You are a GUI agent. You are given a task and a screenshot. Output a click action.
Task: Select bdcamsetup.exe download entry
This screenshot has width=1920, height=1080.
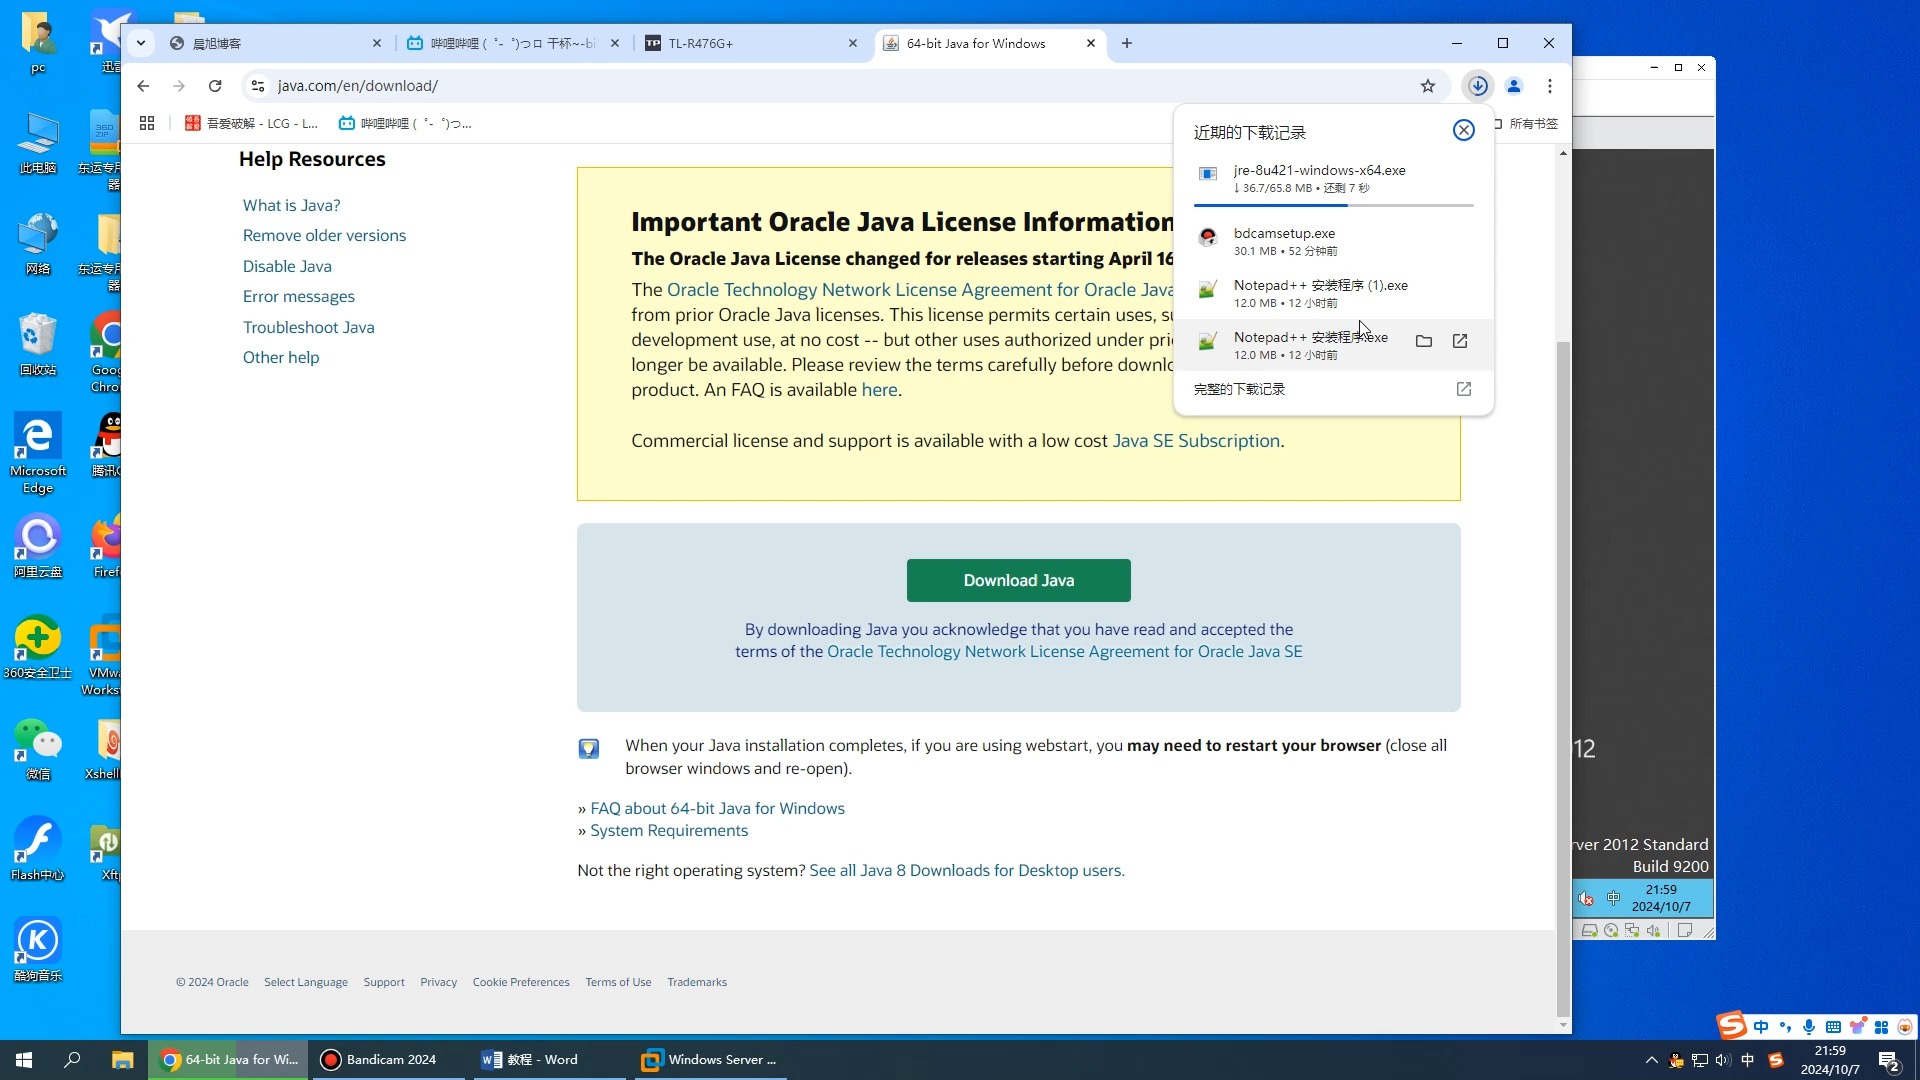coord(1333,241)
